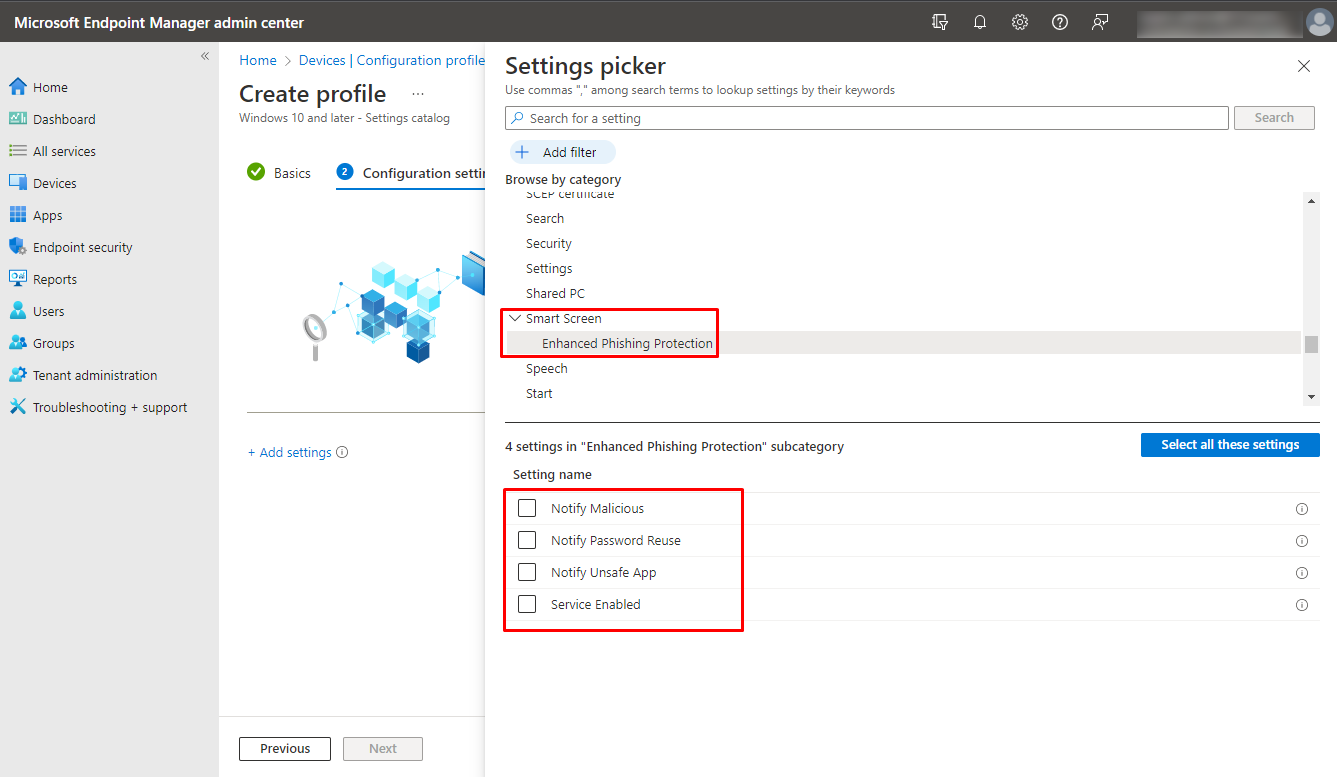Screen dimensions: 1337x777
Task: Check the Notify Malicious checkbox
Action: point(527,509)
